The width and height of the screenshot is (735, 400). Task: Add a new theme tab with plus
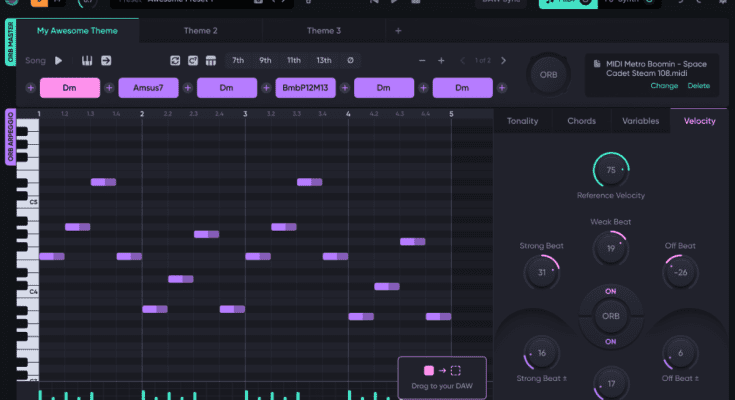[x=398, y=31]
